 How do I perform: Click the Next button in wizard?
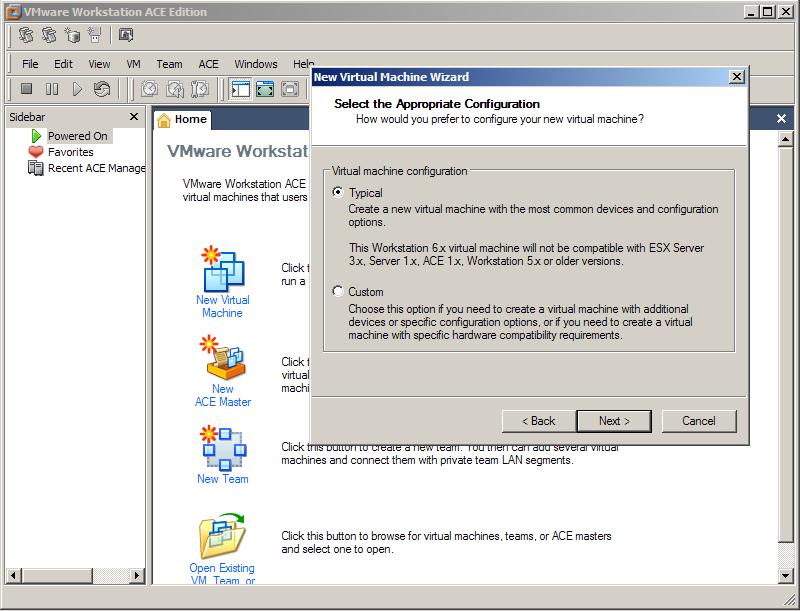(x=615, y=421)
